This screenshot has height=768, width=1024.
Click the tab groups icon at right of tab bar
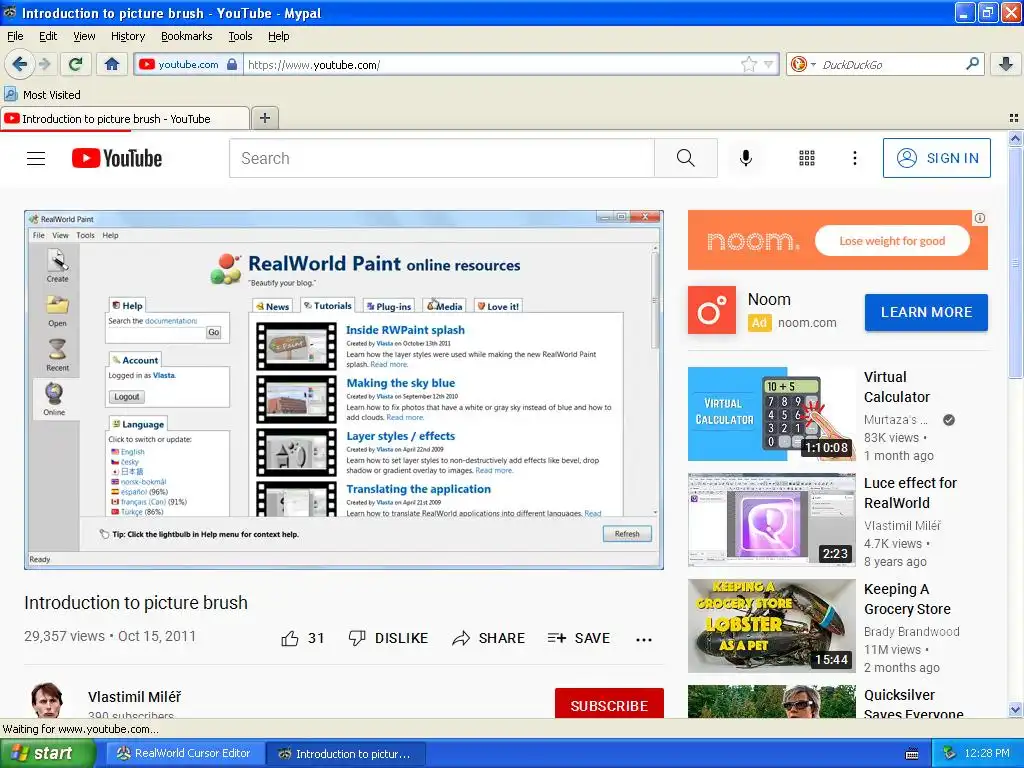(1014, 118)
